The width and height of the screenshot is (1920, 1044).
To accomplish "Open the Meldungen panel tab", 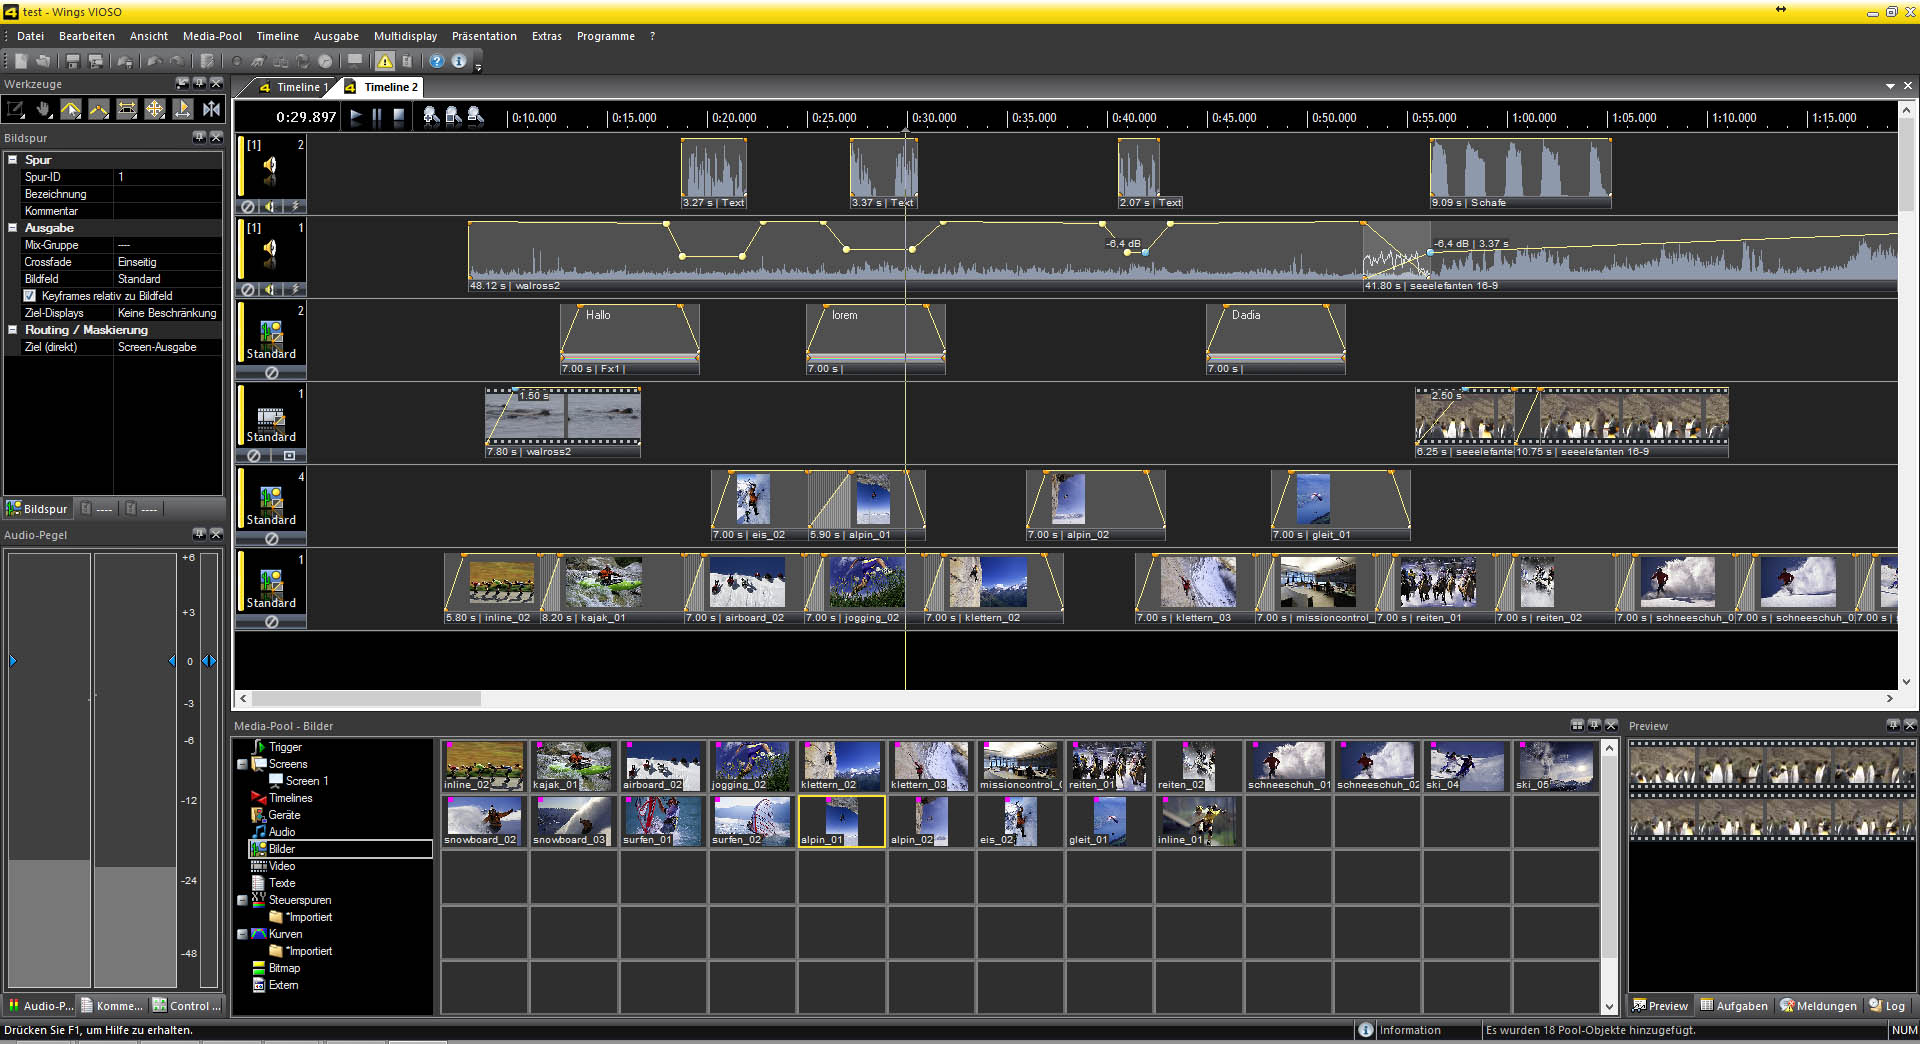I will tap(1817, 1006).
